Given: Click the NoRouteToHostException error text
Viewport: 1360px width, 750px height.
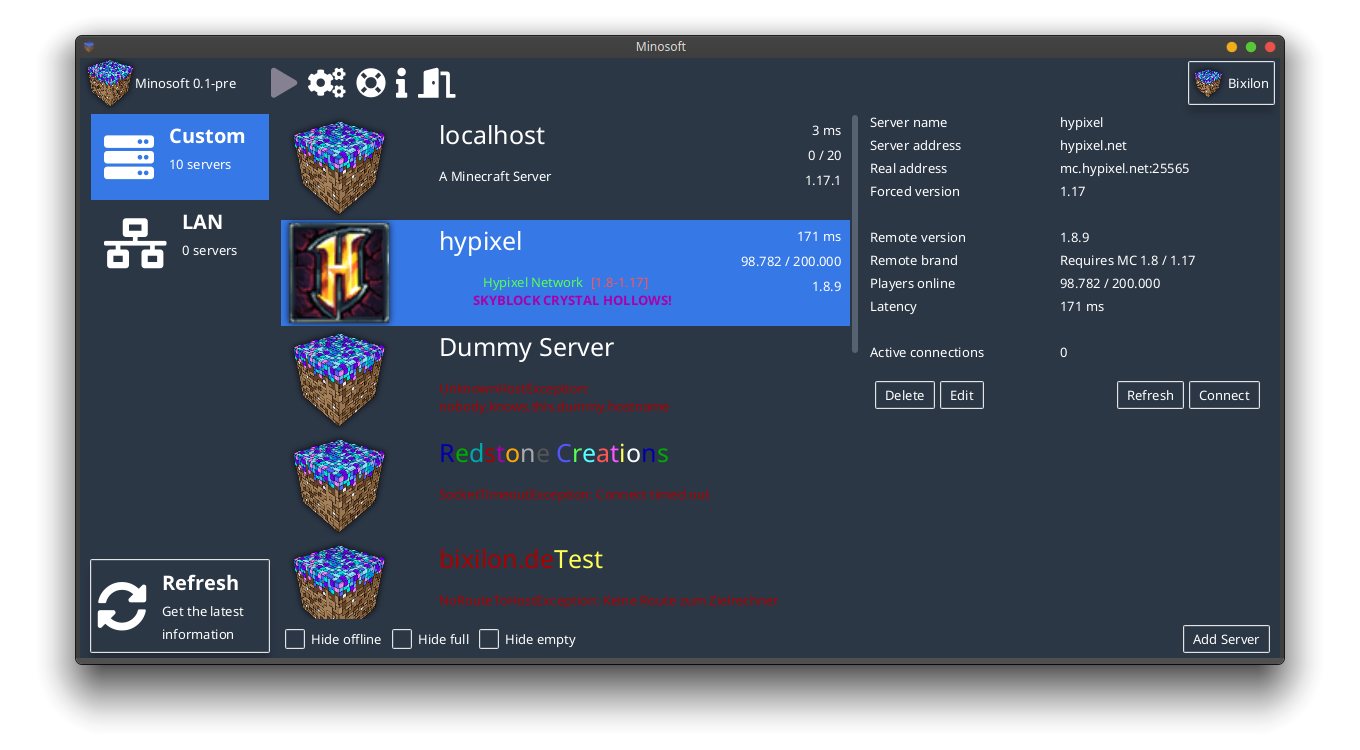Looking at the screenshot, I should pyautogui.click(x=608, y=601).
